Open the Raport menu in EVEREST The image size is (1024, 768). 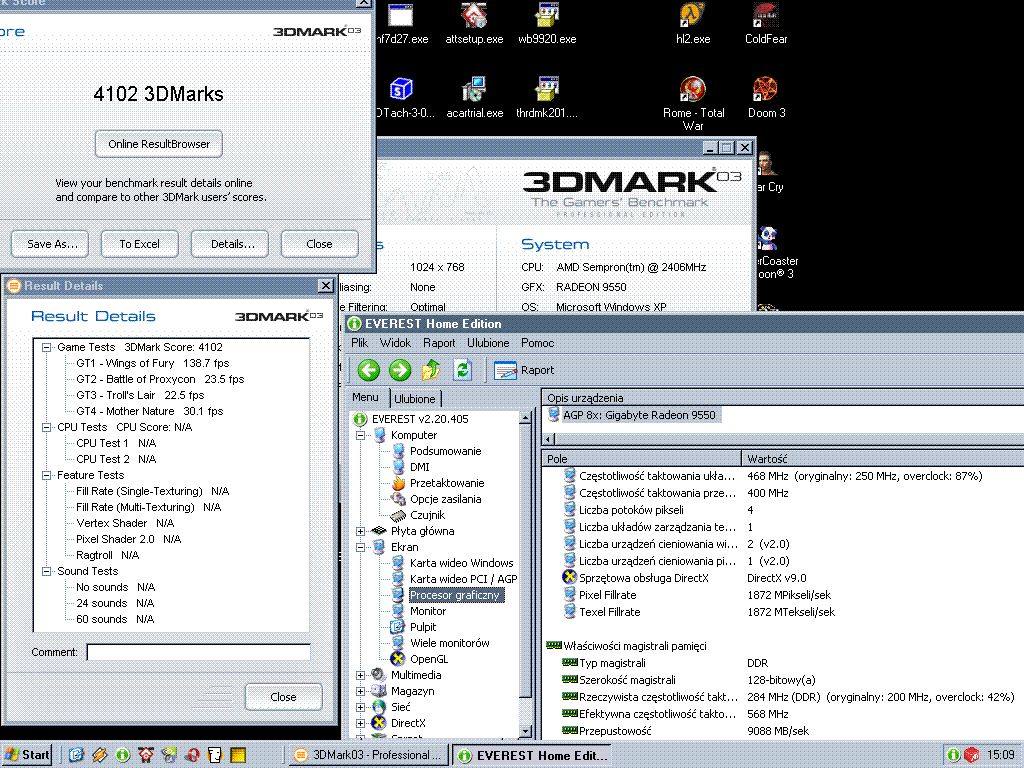coord(439,343)
